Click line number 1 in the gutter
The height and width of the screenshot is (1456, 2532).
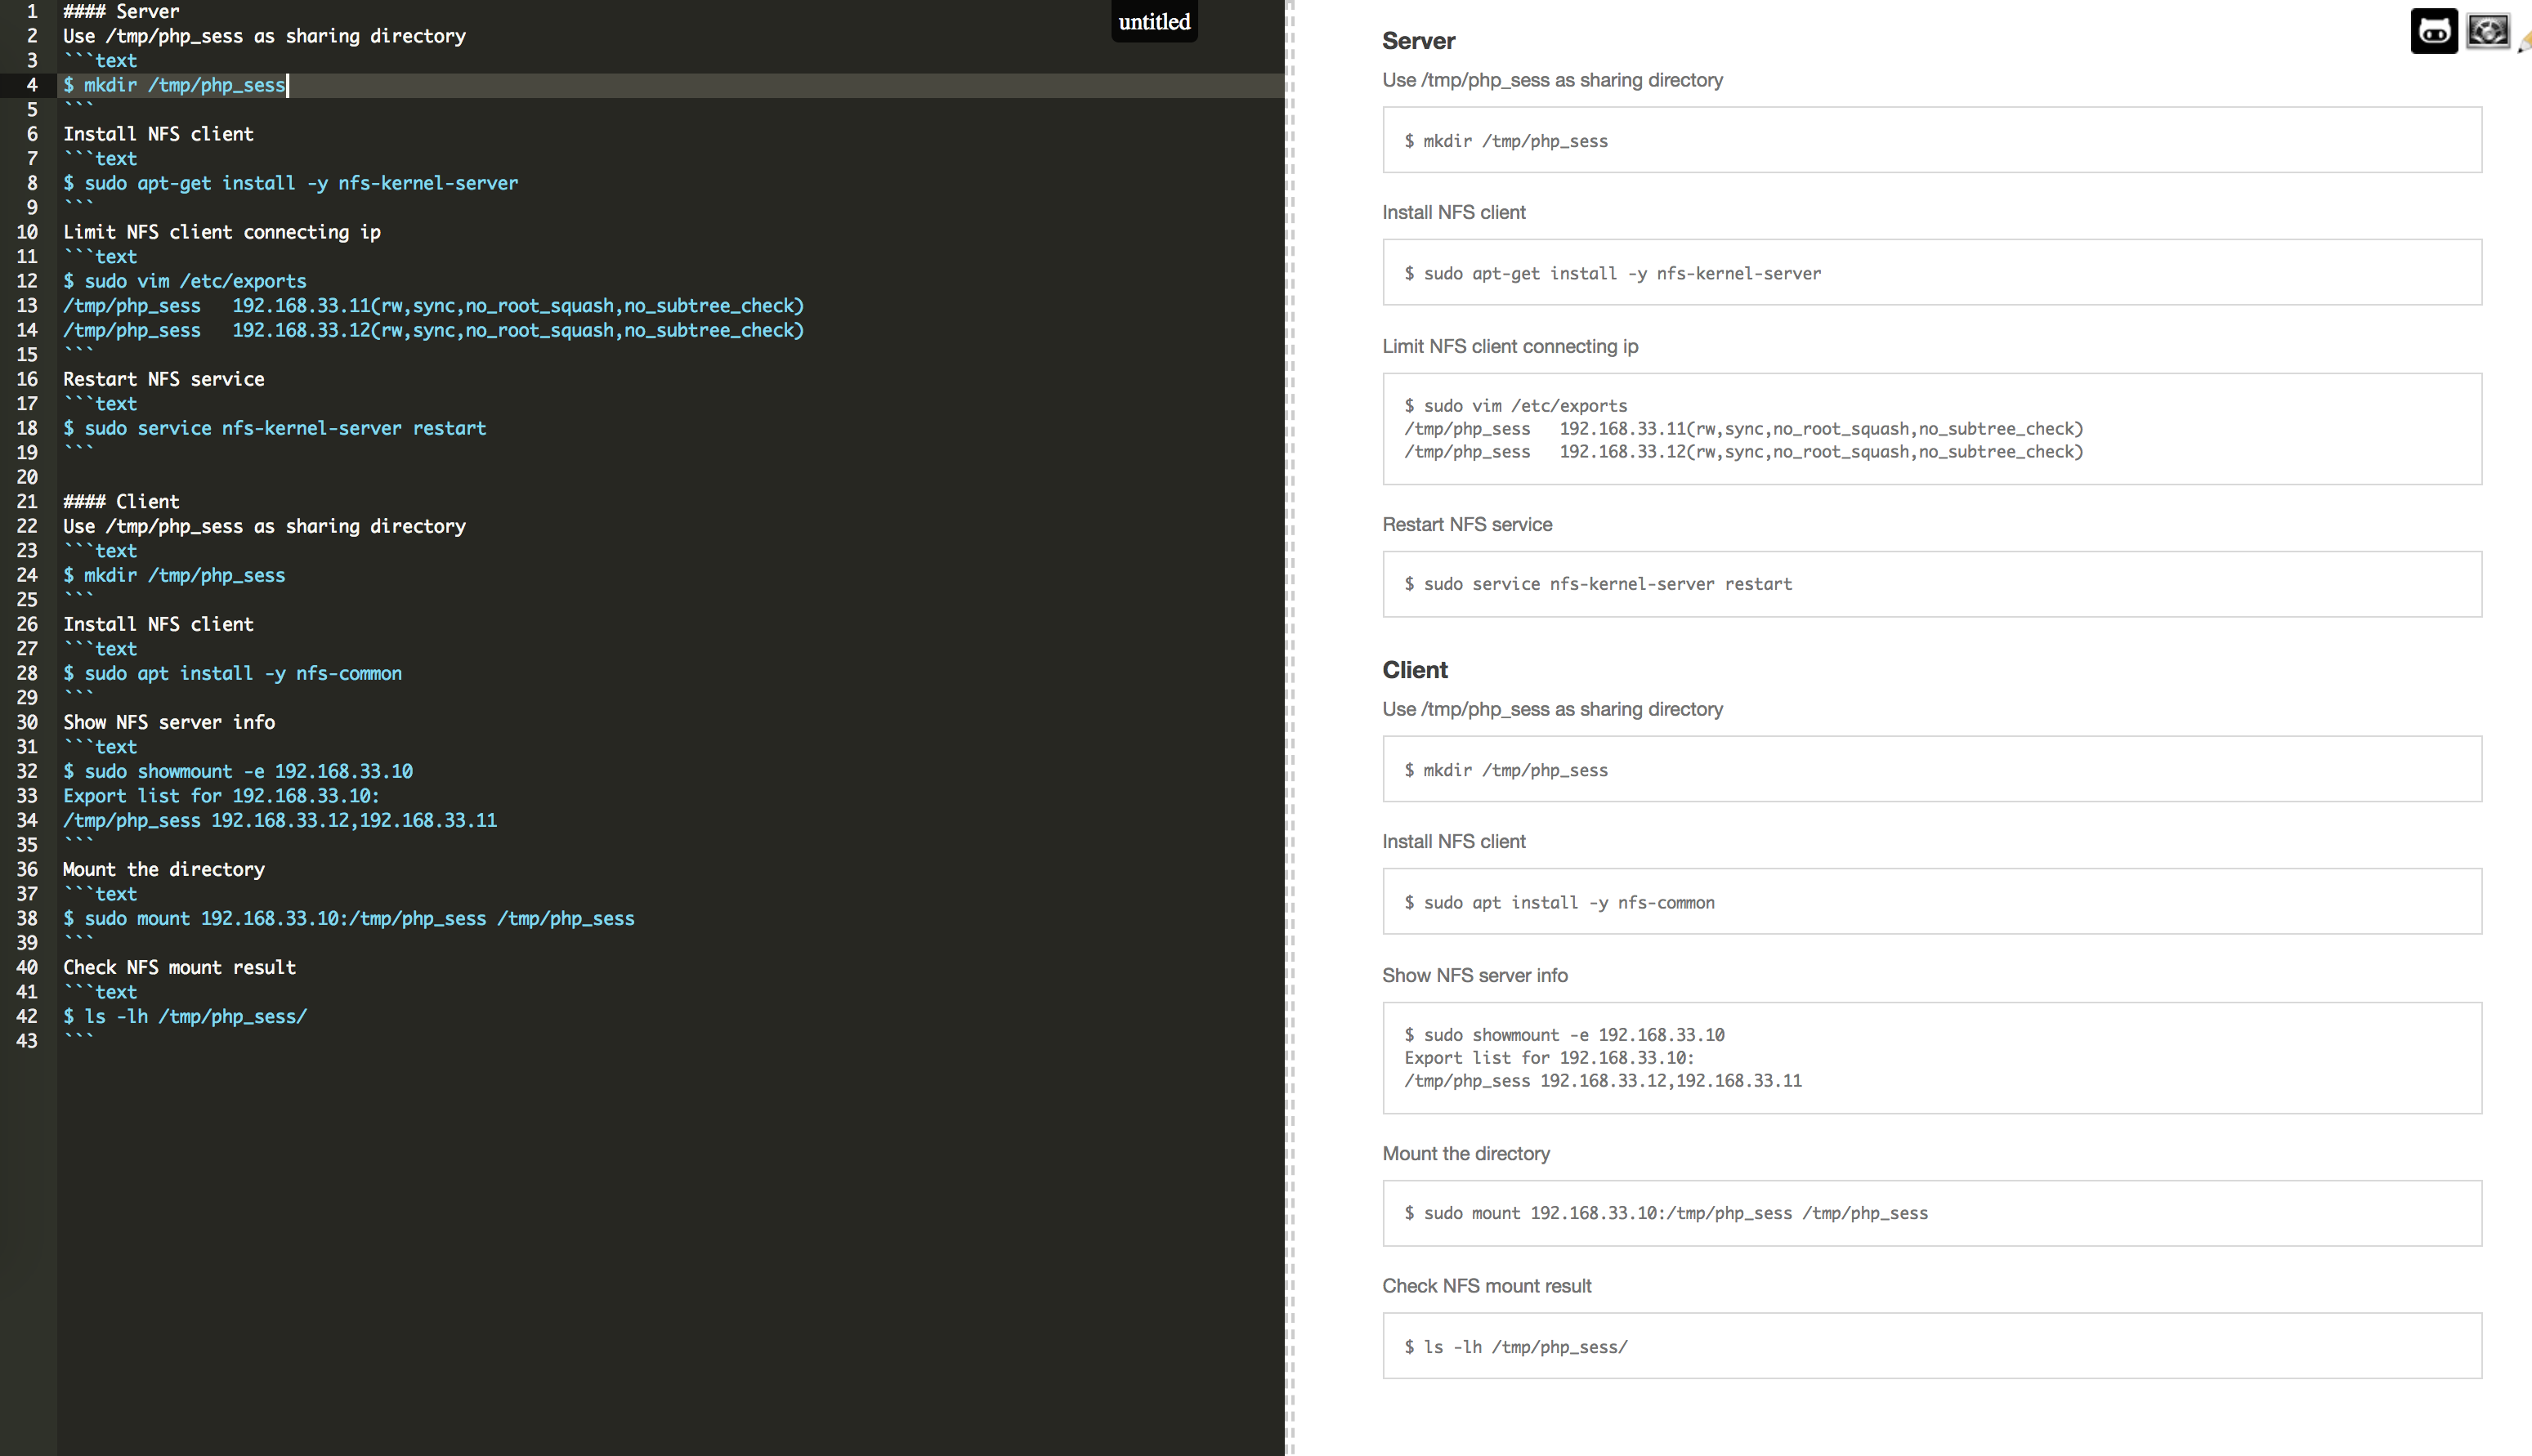tap(32, 12)
